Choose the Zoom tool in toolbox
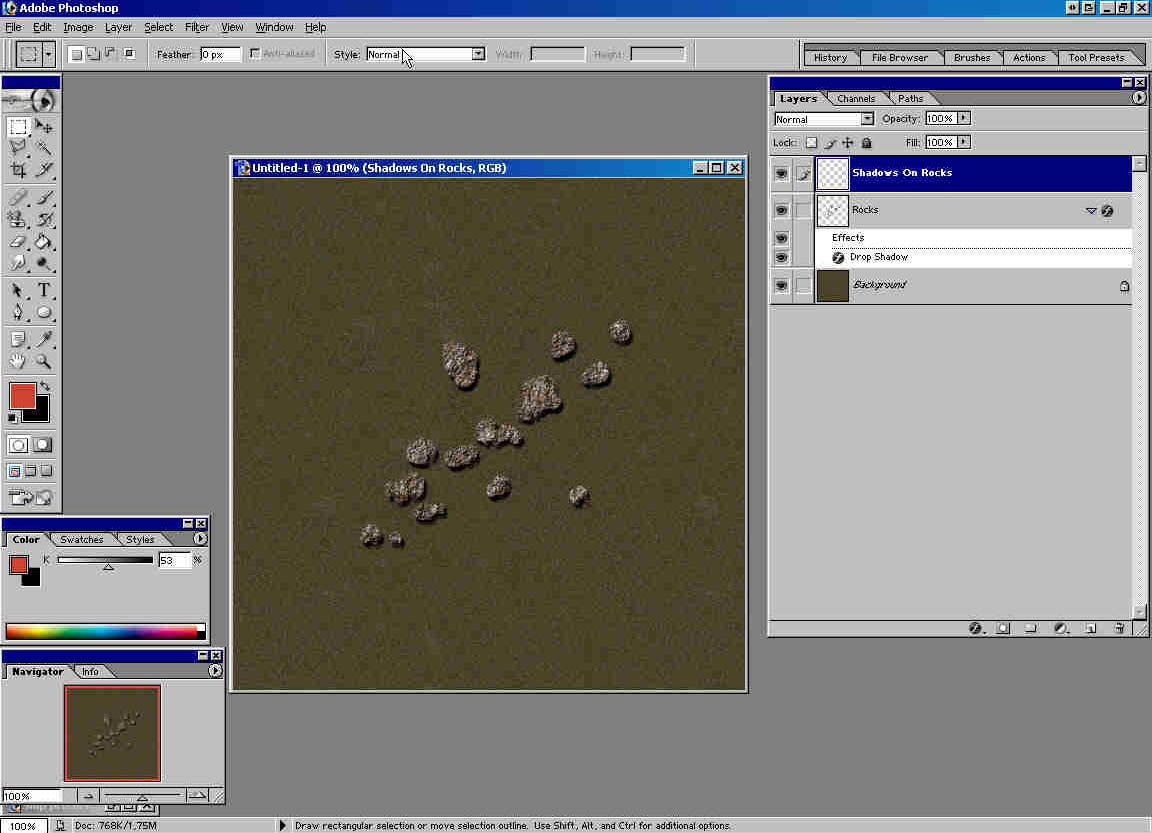This screenshot has width=1152, height=833. (45, 362)
